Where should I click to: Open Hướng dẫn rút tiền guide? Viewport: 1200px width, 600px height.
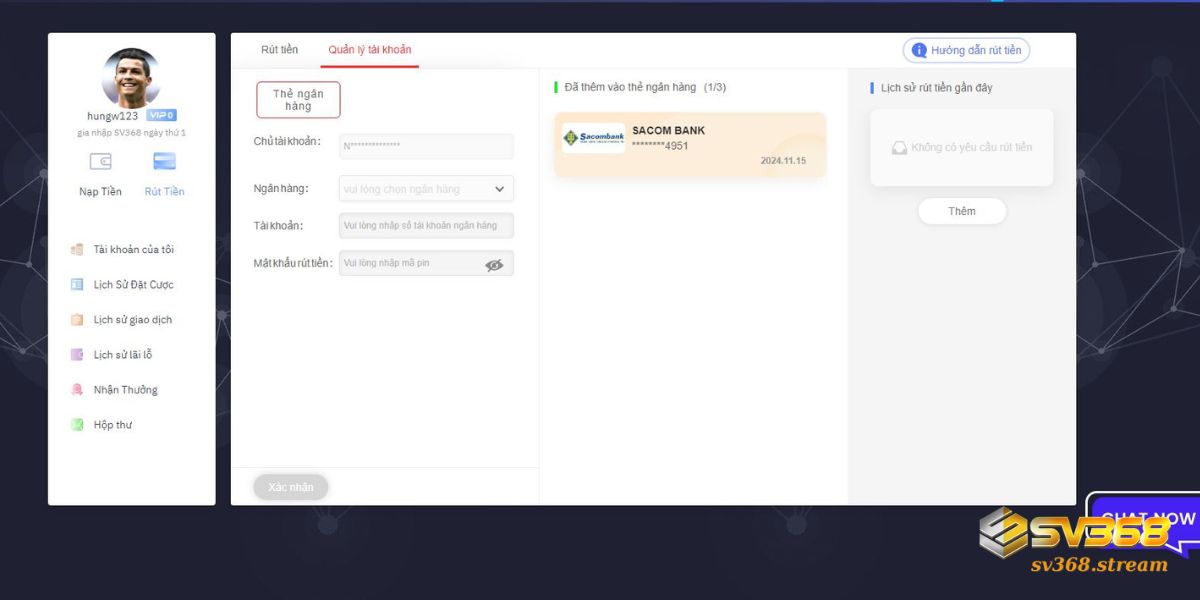[x=966, y=50]
